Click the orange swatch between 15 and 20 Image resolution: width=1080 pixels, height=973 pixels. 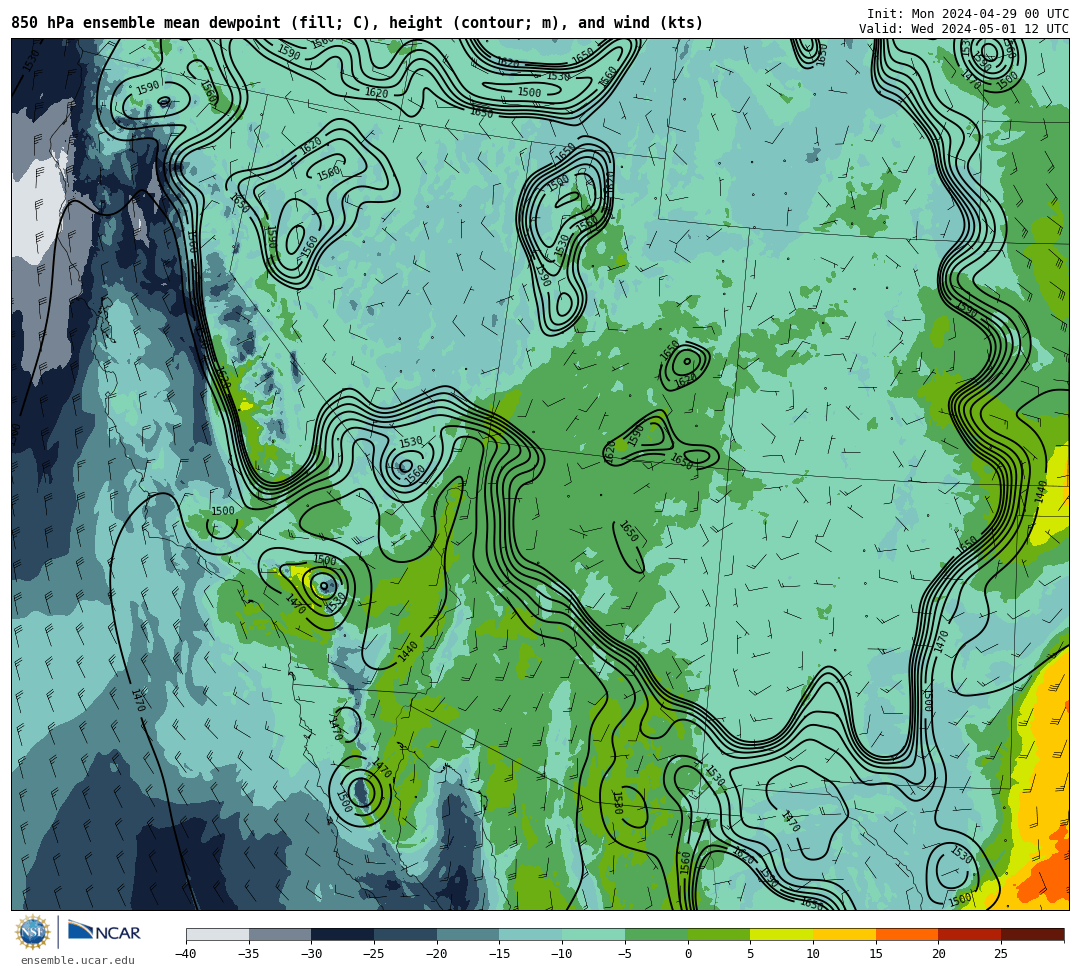pyautogui.click(x=907, y=934)
